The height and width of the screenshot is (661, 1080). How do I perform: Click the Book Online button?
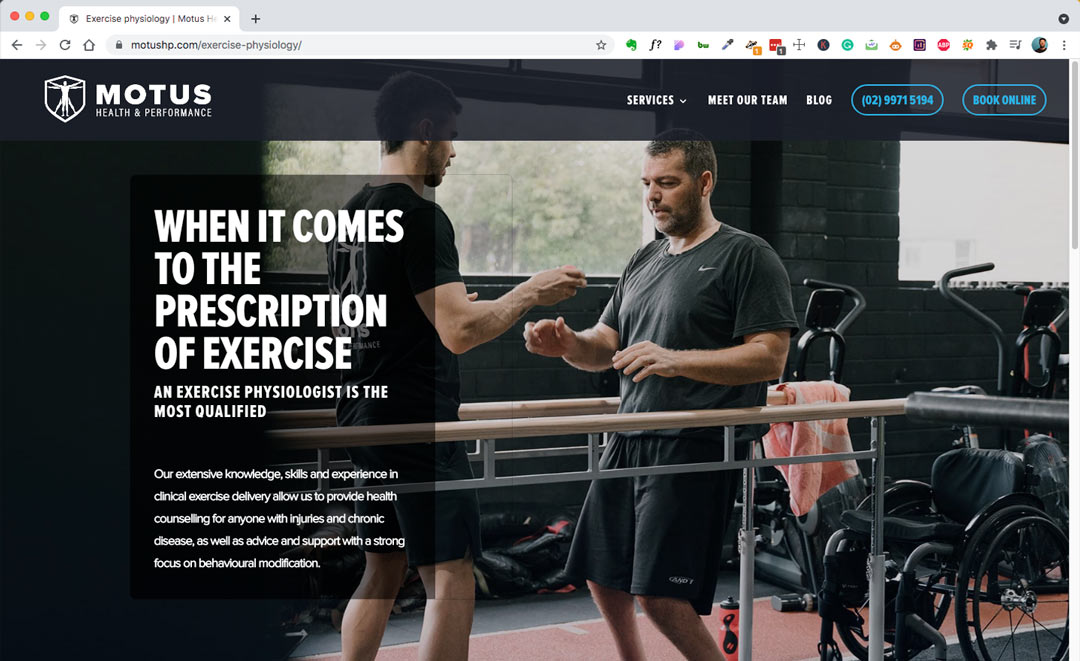pos(1004,100)
